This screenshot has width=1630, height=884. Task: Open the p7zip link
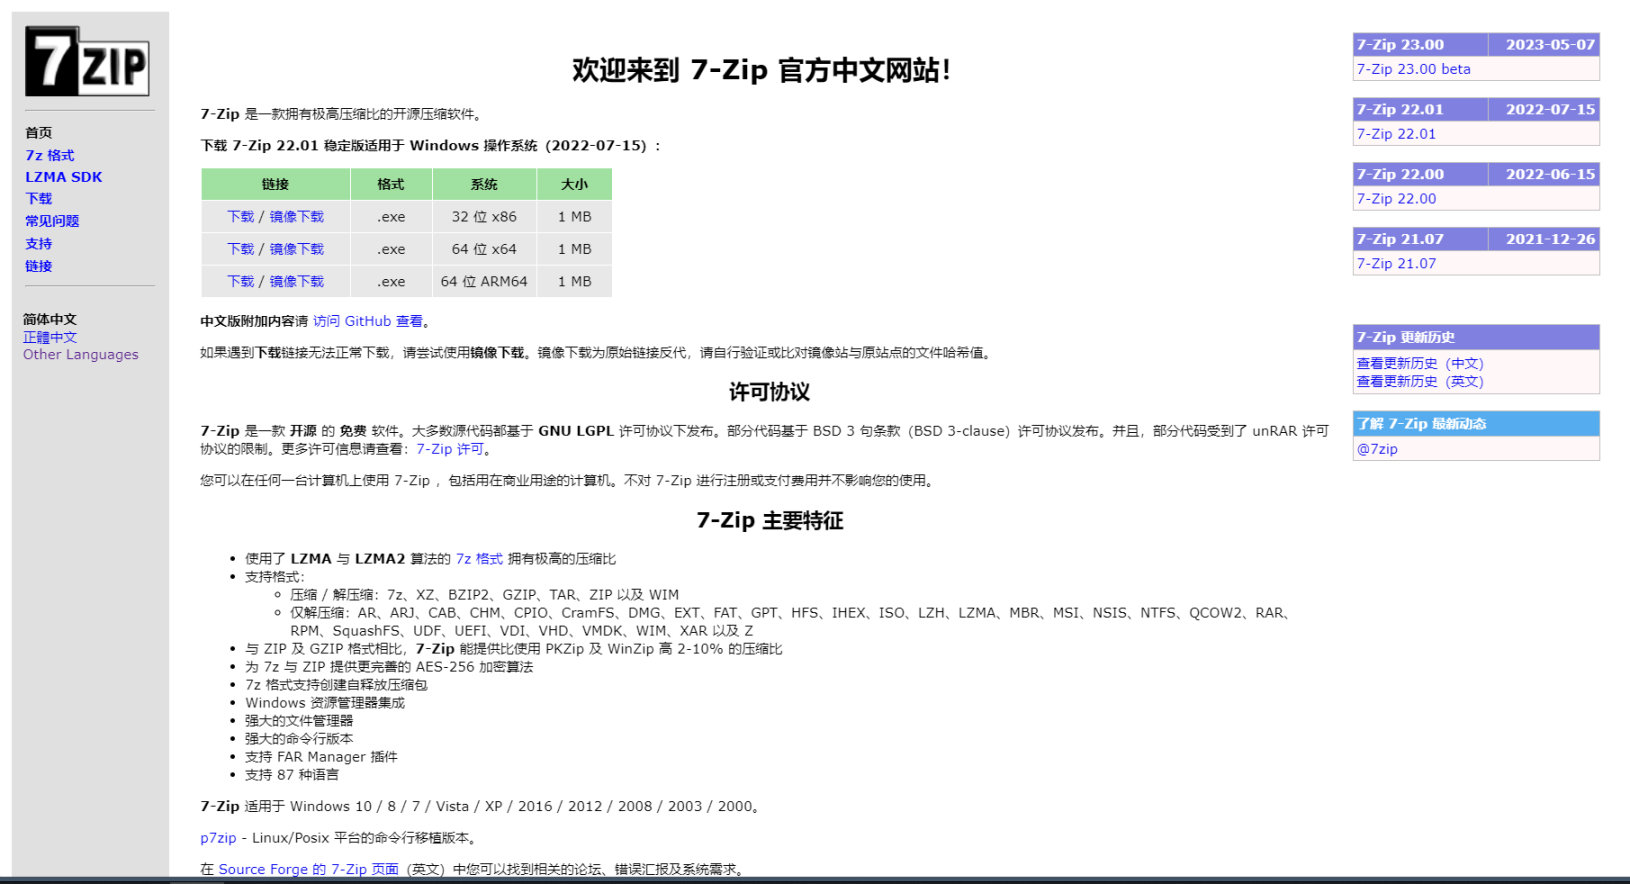click(218, 838)
